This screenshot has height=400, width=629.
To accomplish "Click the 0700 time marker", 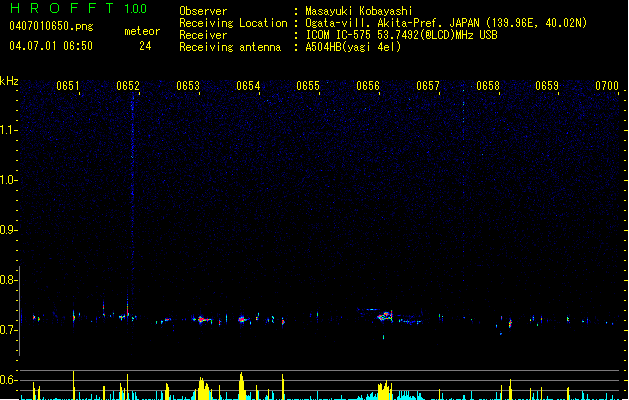I will pyautogui.click(x=607, y=86).
